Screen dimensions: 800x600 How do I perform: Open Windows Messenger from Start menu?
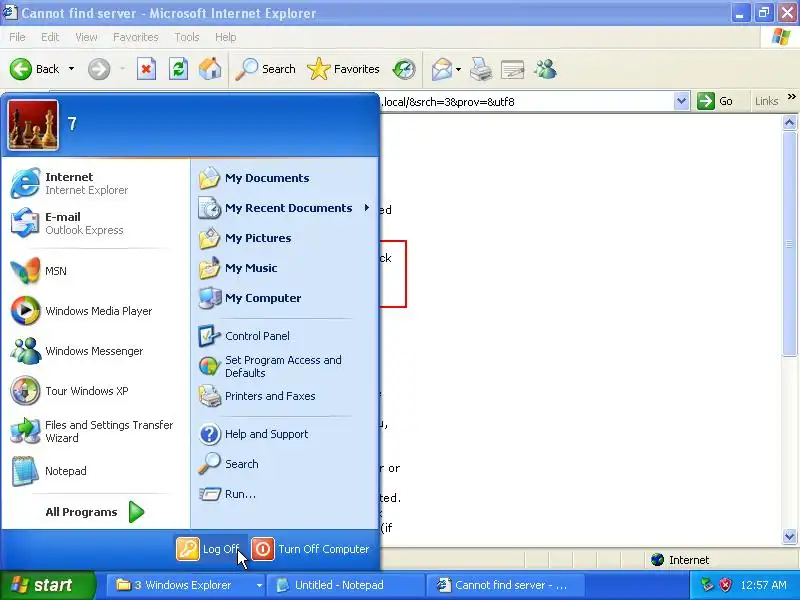[x=95, y=351]
